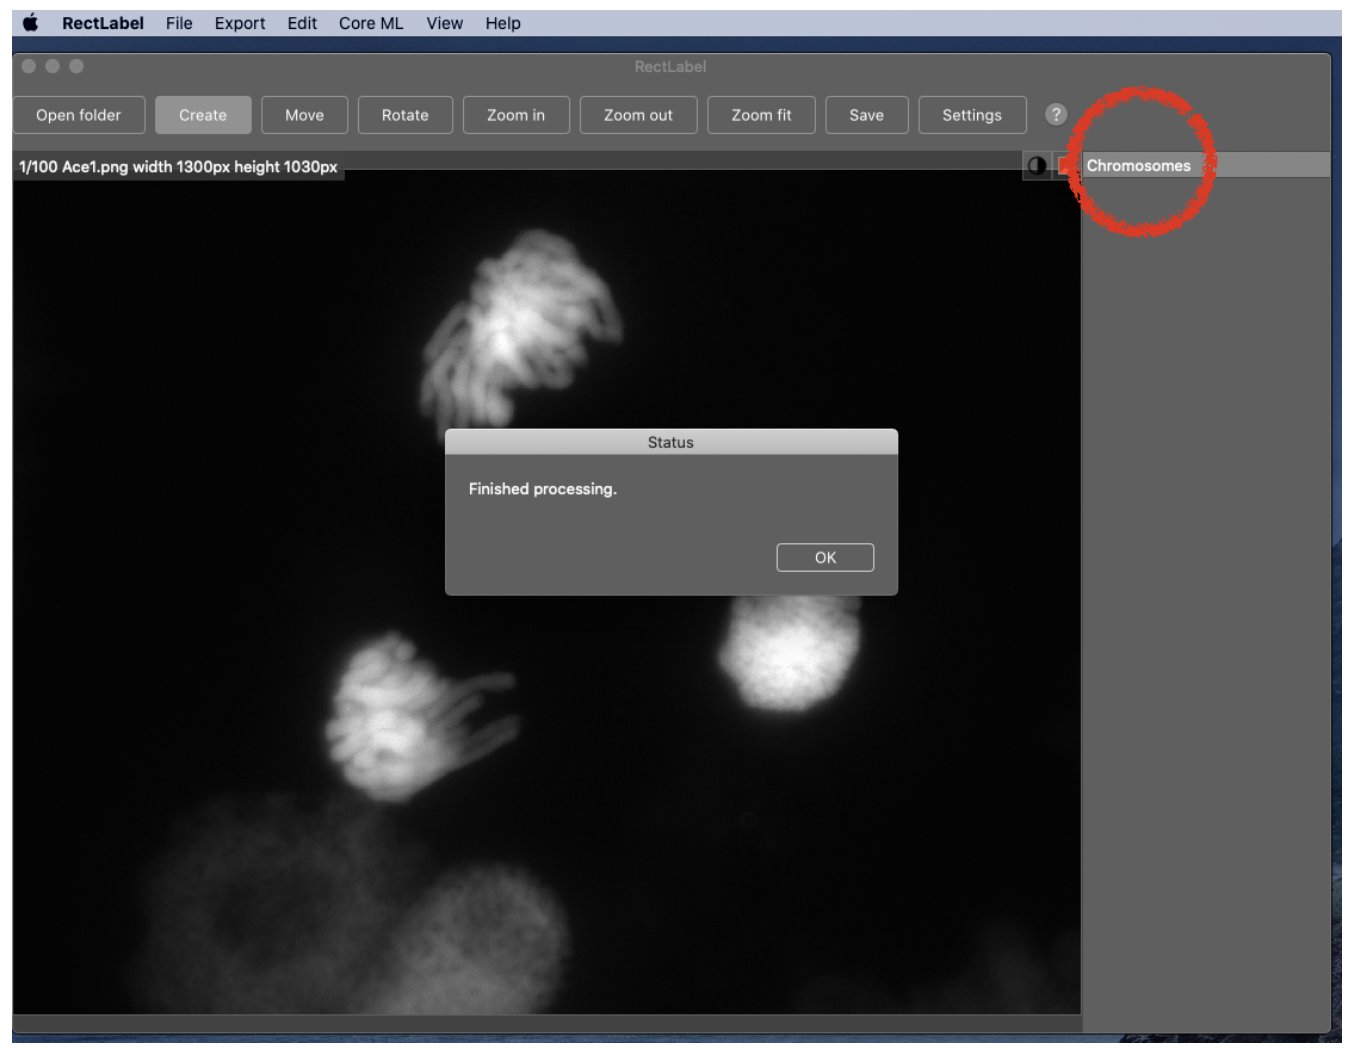Click the Open folder button
The width and height of the screenshot is (1352, 1050).
[78, 115]
